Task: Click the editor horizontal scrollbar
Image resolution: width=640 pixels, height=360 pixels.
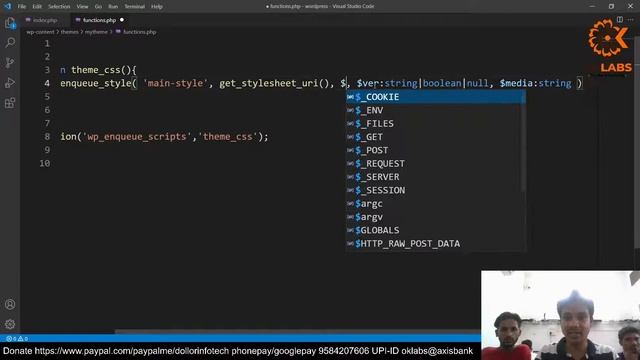Action: [298, 331]
